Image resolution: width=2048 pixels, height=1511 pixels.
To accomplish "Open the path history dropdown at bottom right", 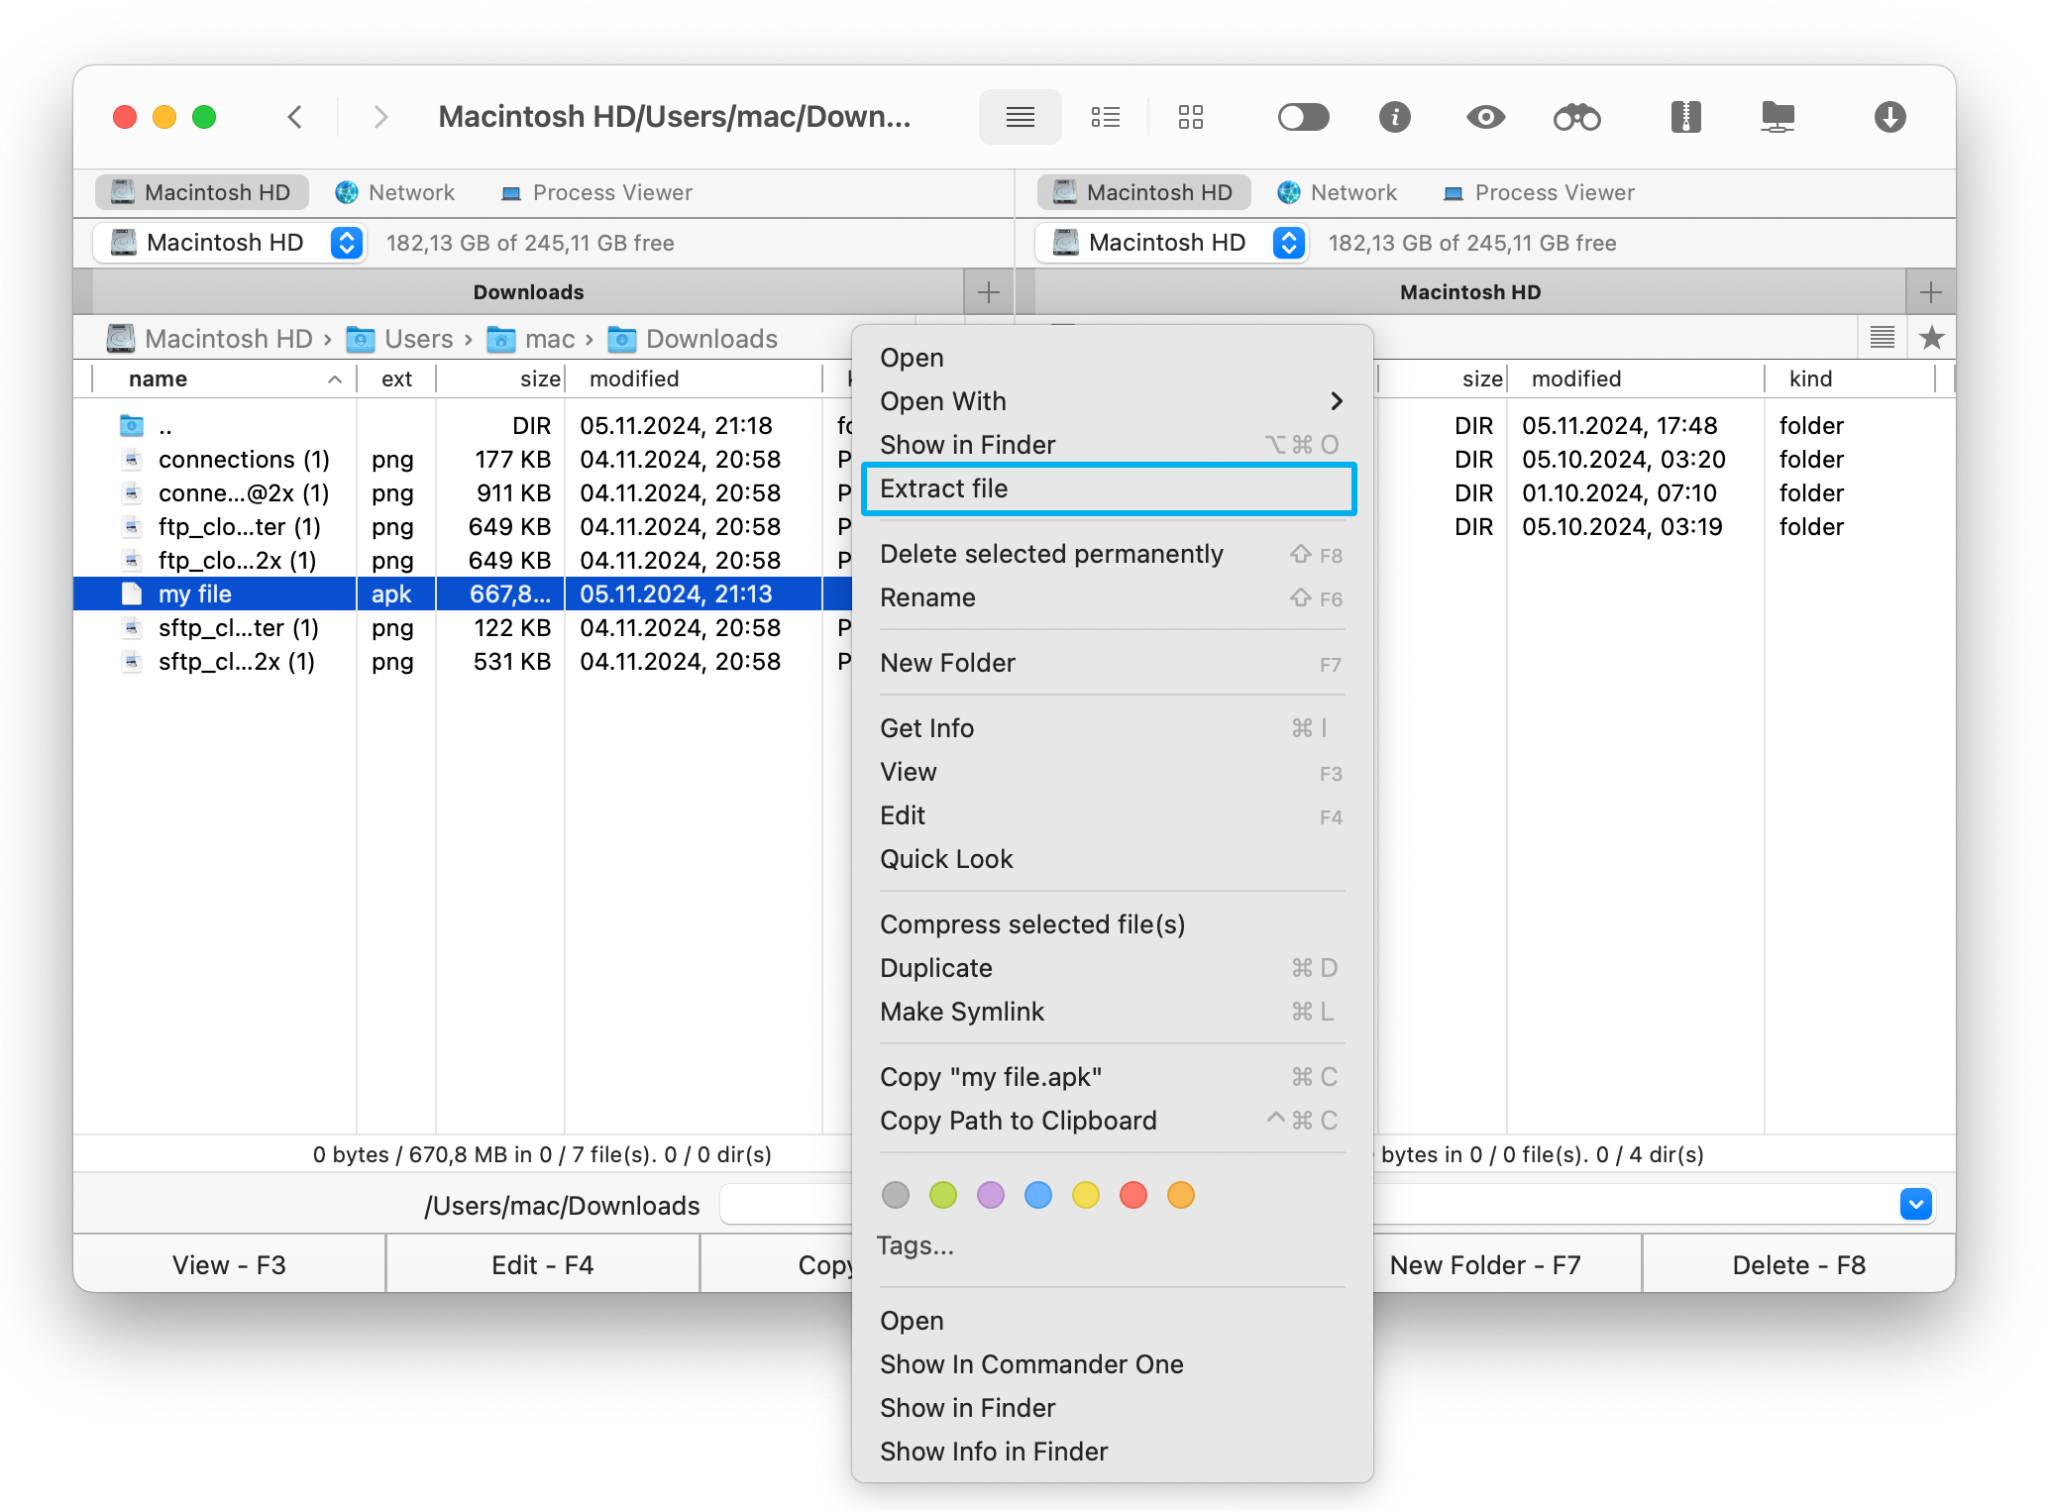I will (x=1916, y=1204).
